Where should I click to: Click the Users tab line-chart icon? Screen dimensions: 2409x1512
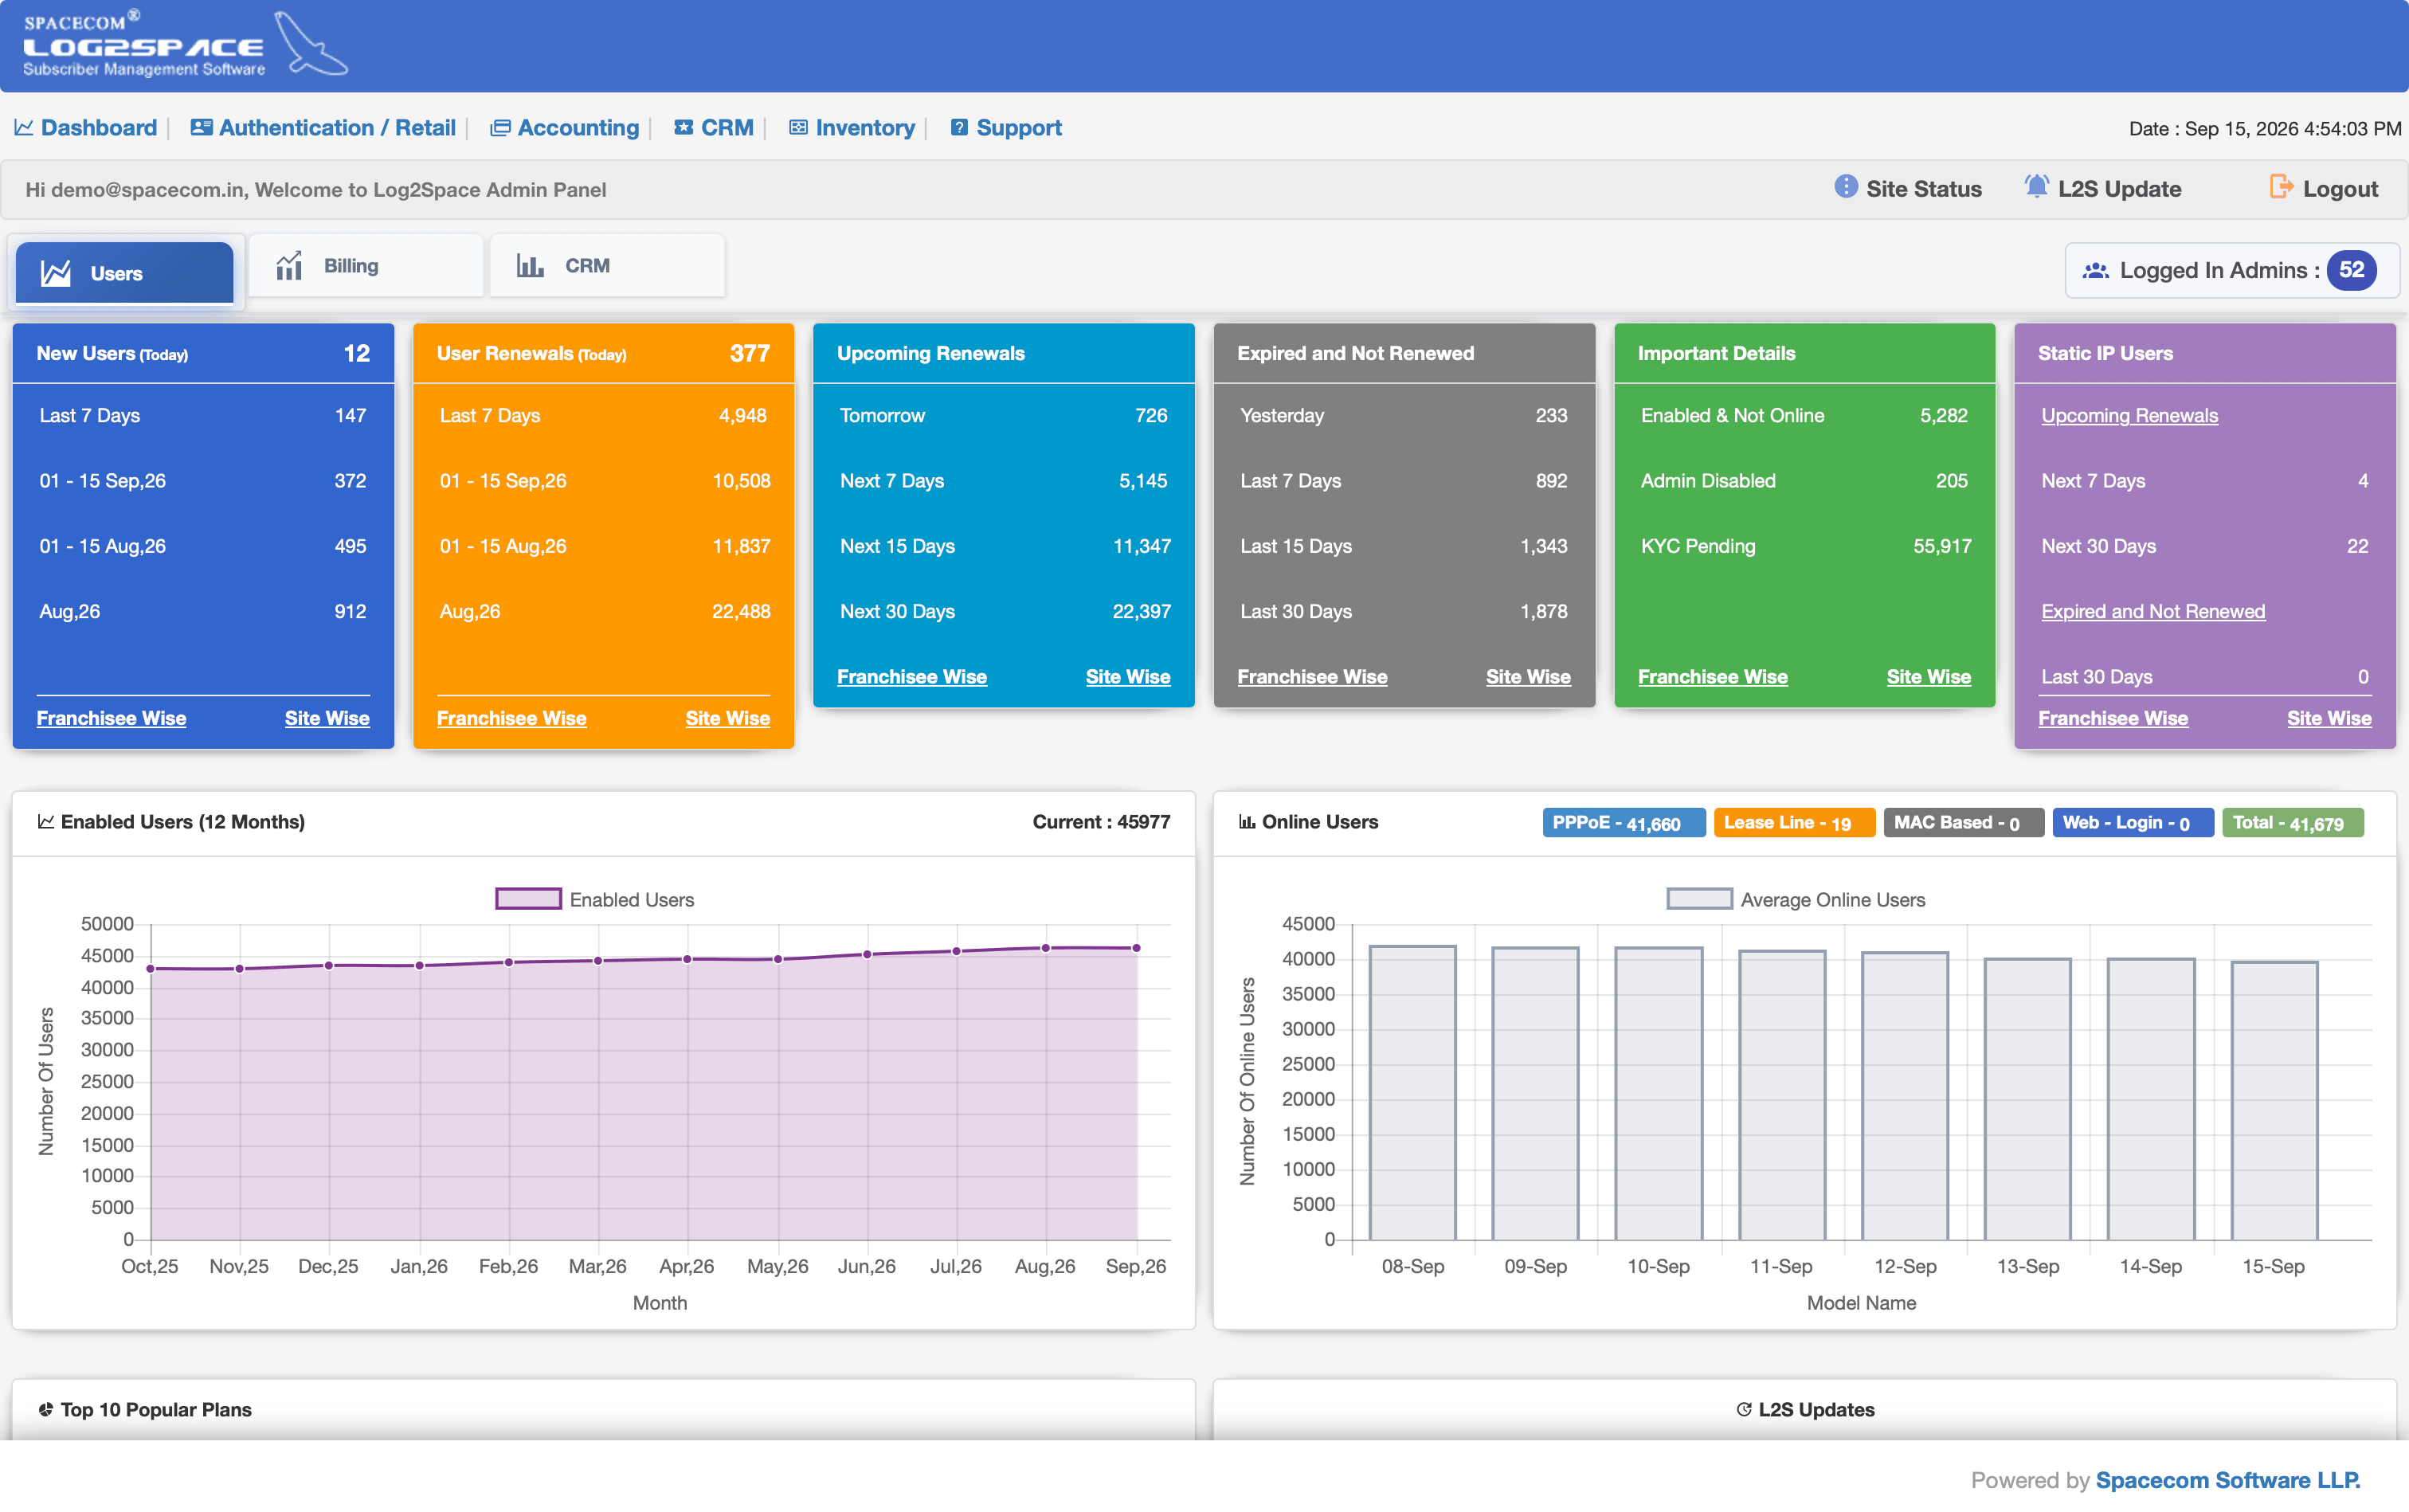56,273
